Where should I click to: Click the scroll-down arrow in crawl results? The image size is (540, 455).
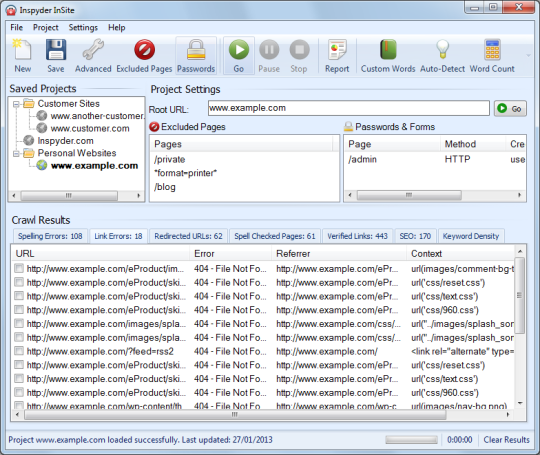[520, 403]
